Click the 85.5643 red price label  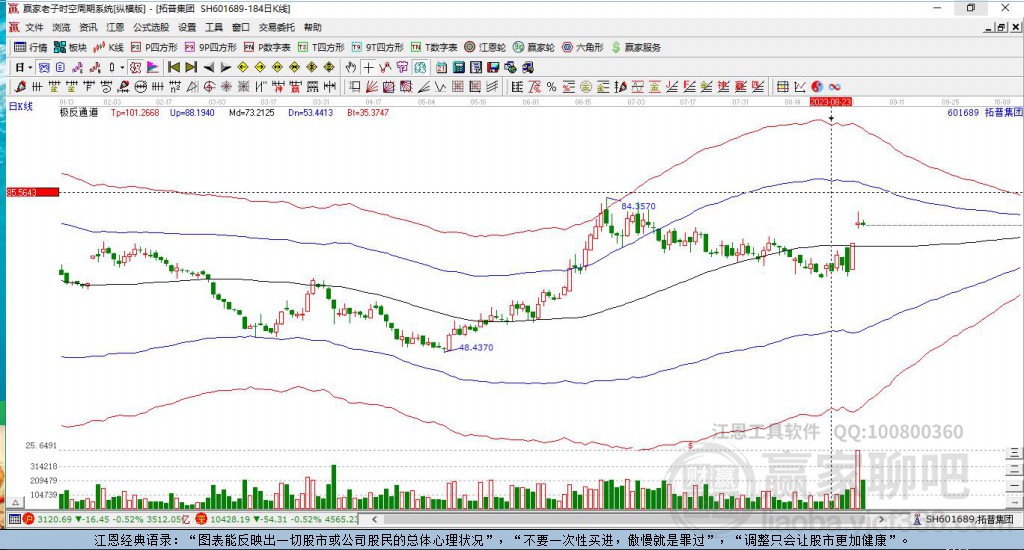pyautogui.click(x=33, y=192)
